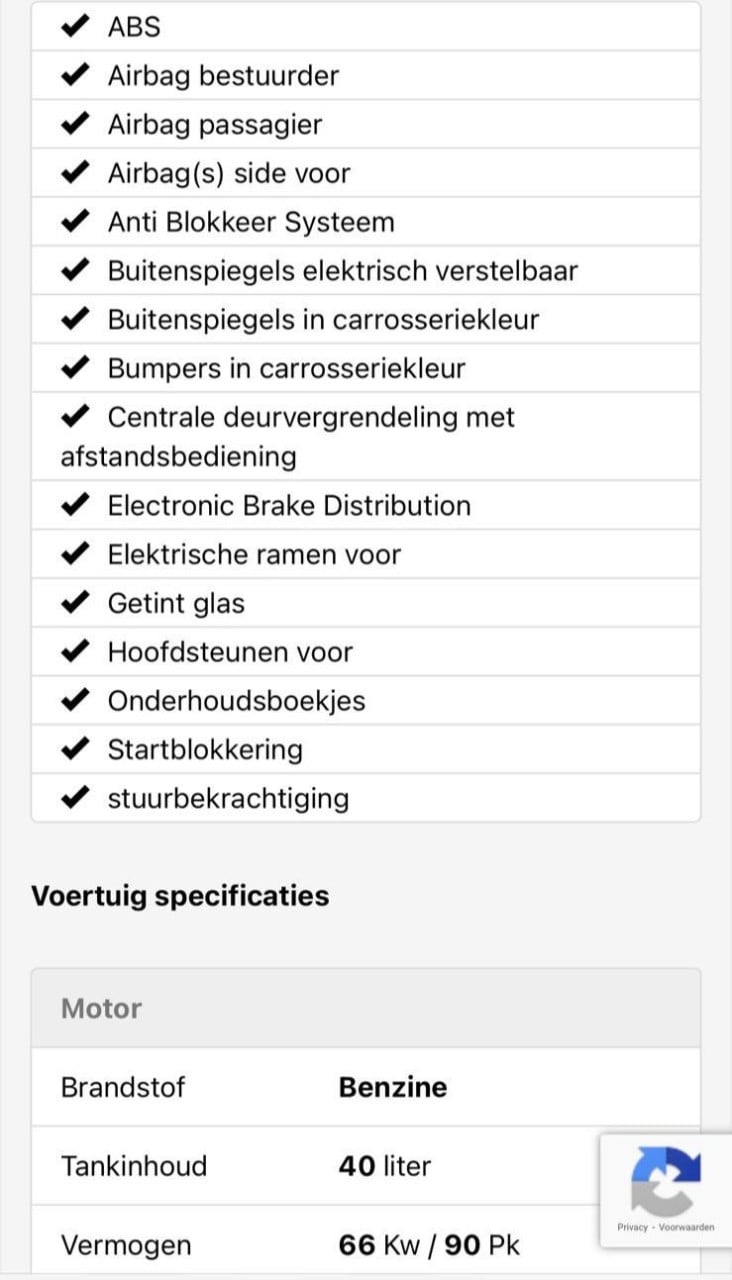Select the Anti Blokkeer Systeem item
This screenshot has width=732, height=1280.
pyautogui.click(x=366, y=222)
